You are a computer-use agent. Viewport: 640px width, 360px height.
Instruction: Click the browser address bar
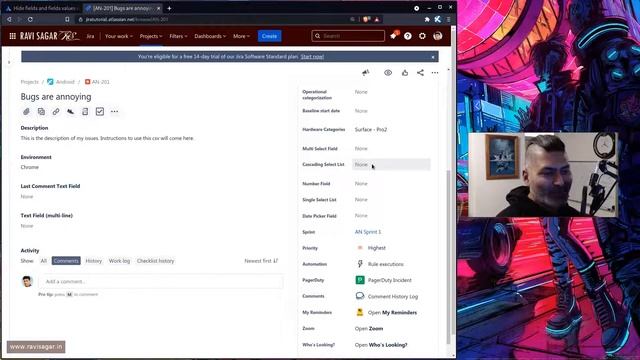tap(212, 19)
